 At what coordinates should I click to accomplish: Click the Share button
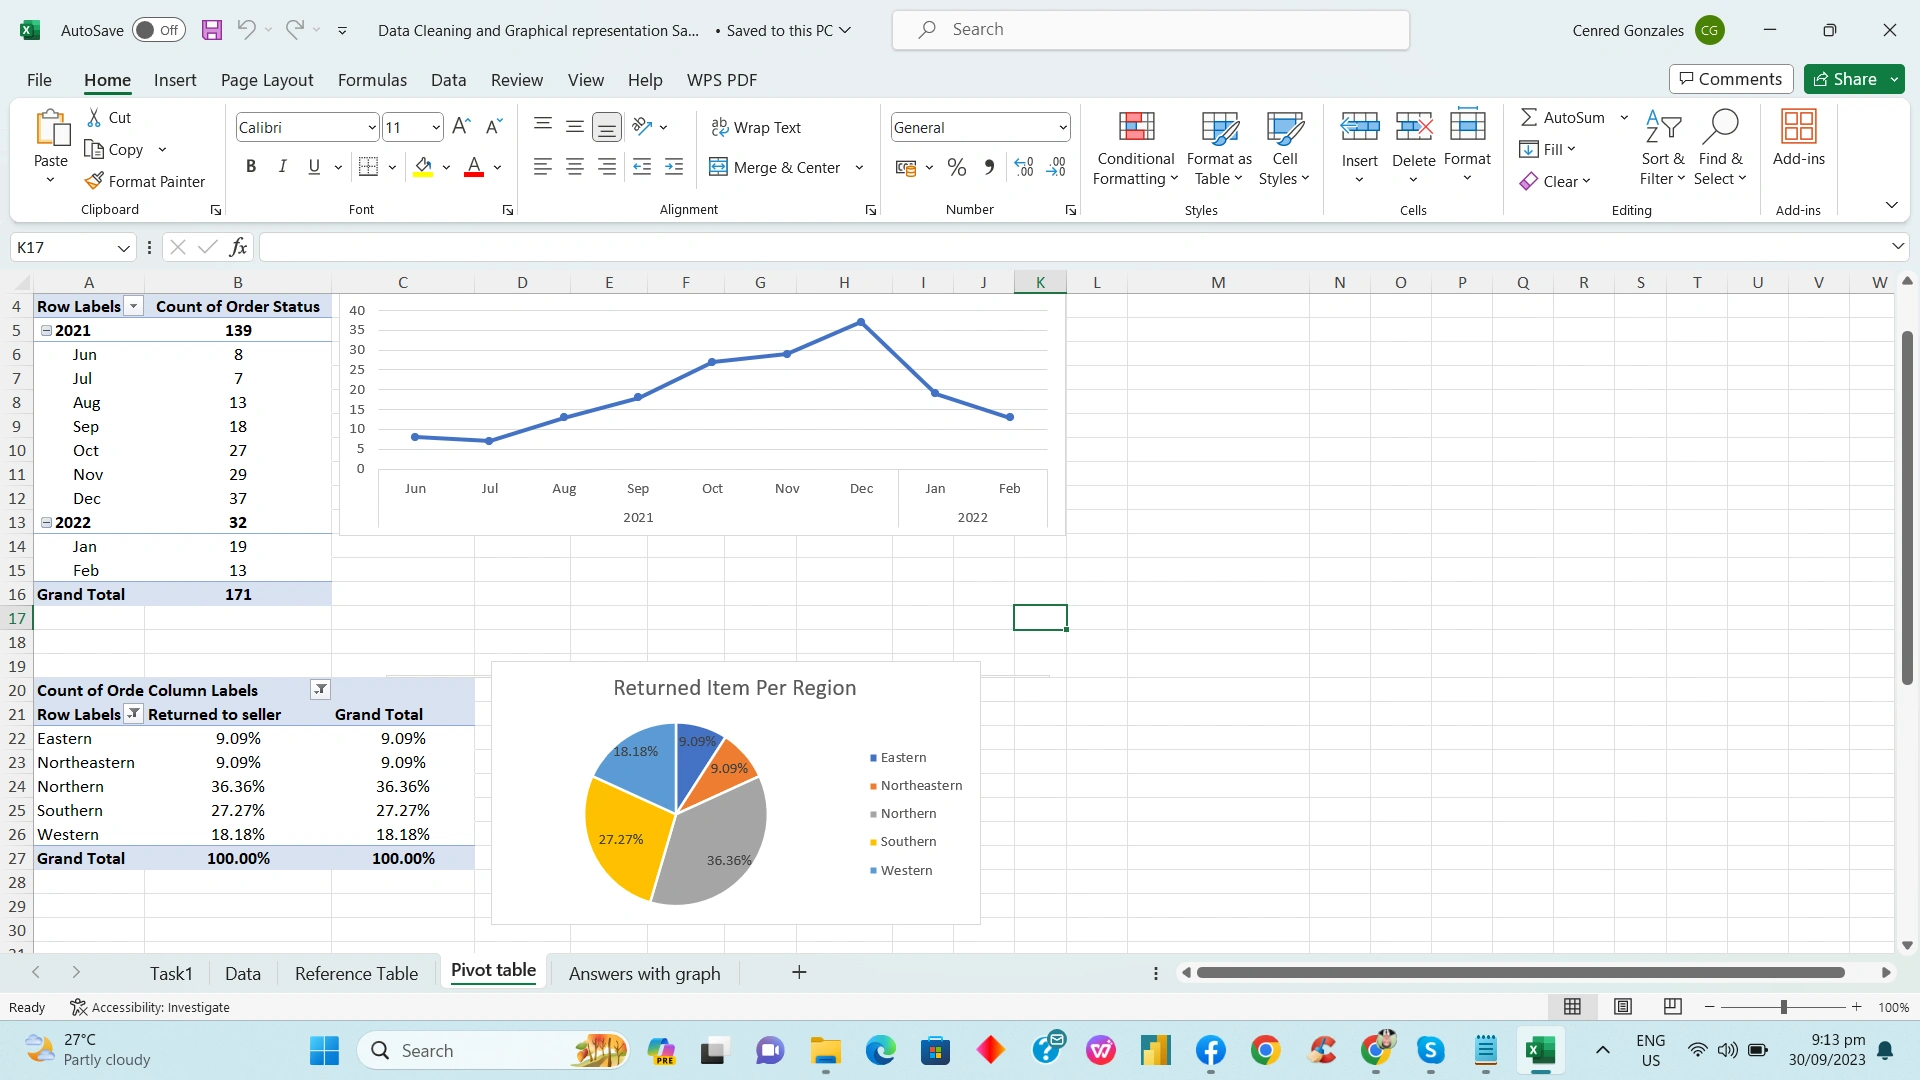pyautogui.click(x=1852, y=78)
